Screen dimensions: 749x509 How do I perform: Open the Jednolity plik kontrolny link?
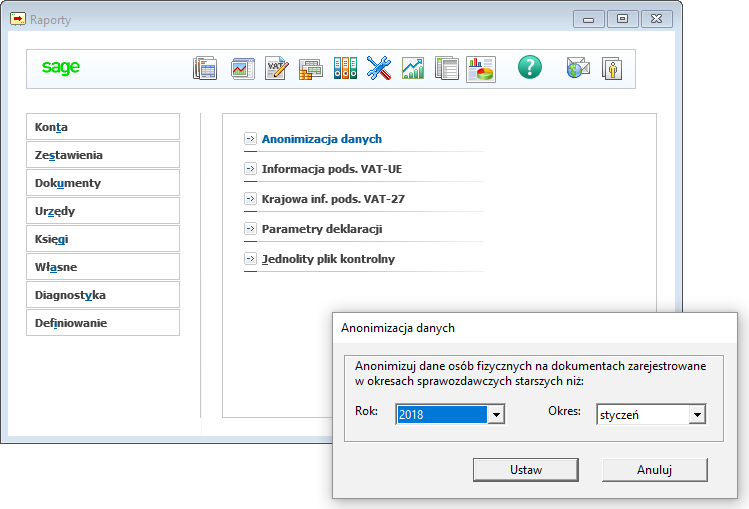tap(328, 259)
